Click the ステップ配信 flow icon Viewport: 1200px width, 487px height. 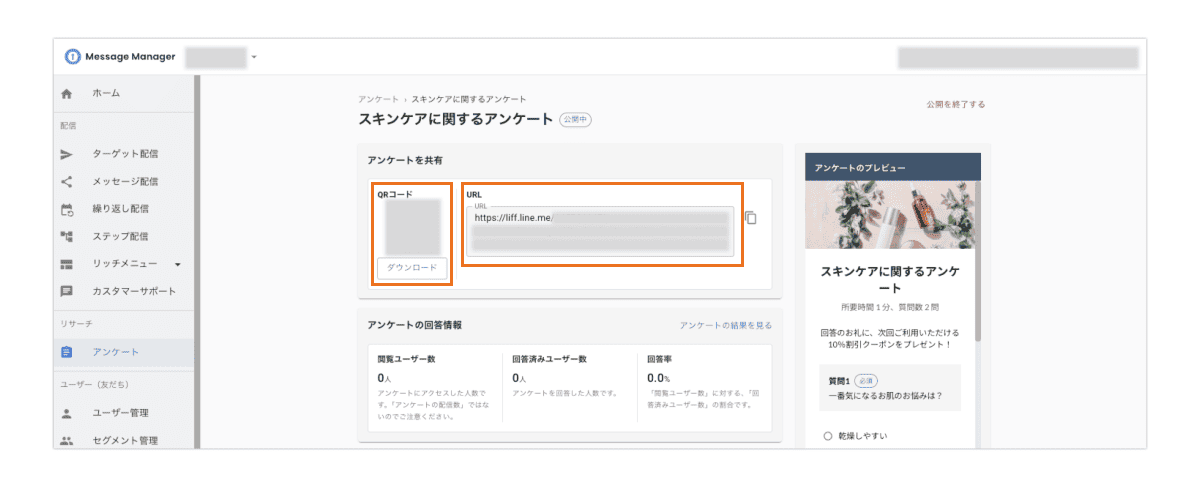tap(67, 236)
